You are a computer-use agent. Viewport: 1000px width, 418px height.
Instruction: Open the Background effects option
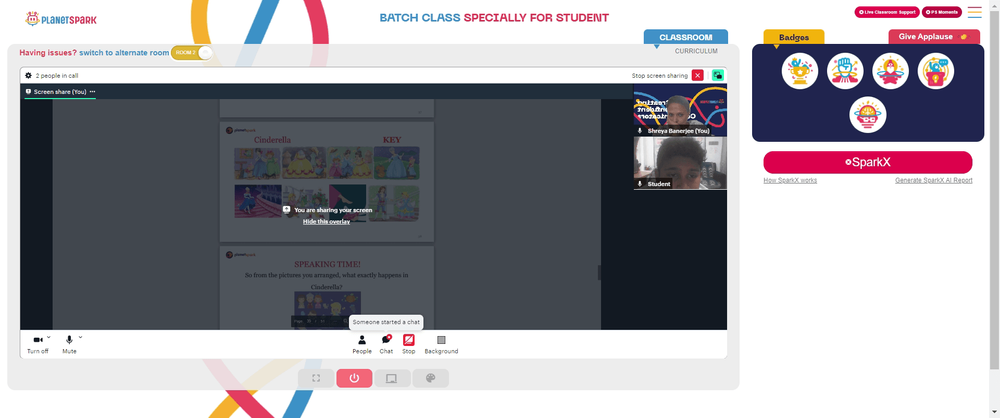tap(441, 344)
